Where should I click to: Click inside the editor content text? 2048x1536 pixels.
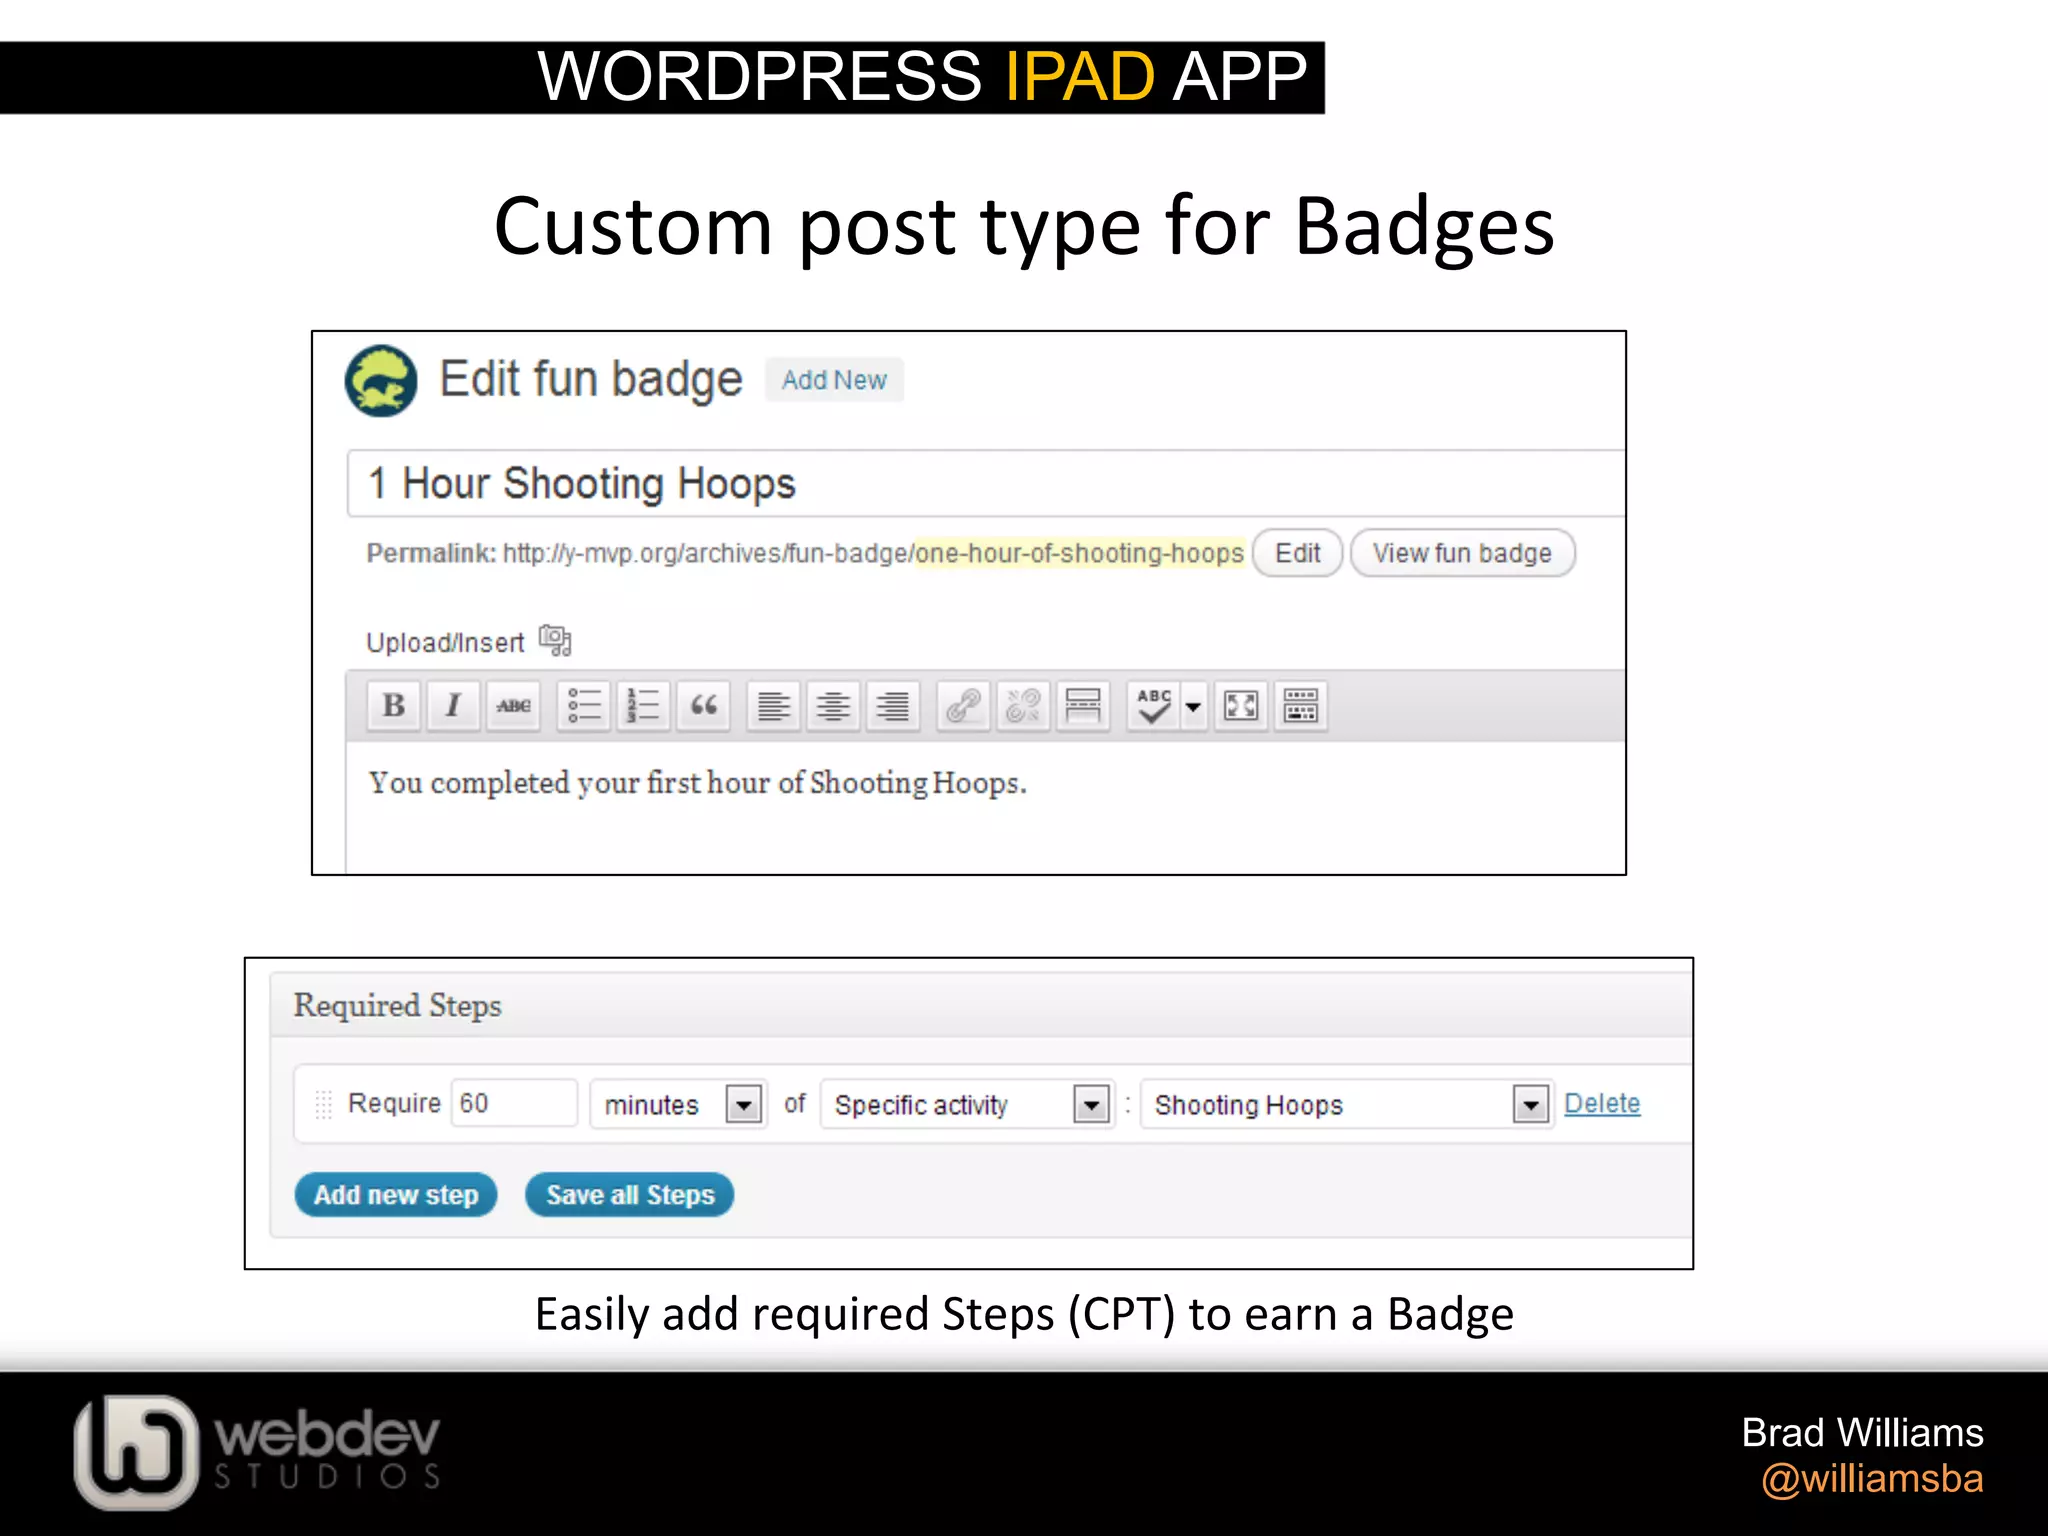tap(698, 783)
